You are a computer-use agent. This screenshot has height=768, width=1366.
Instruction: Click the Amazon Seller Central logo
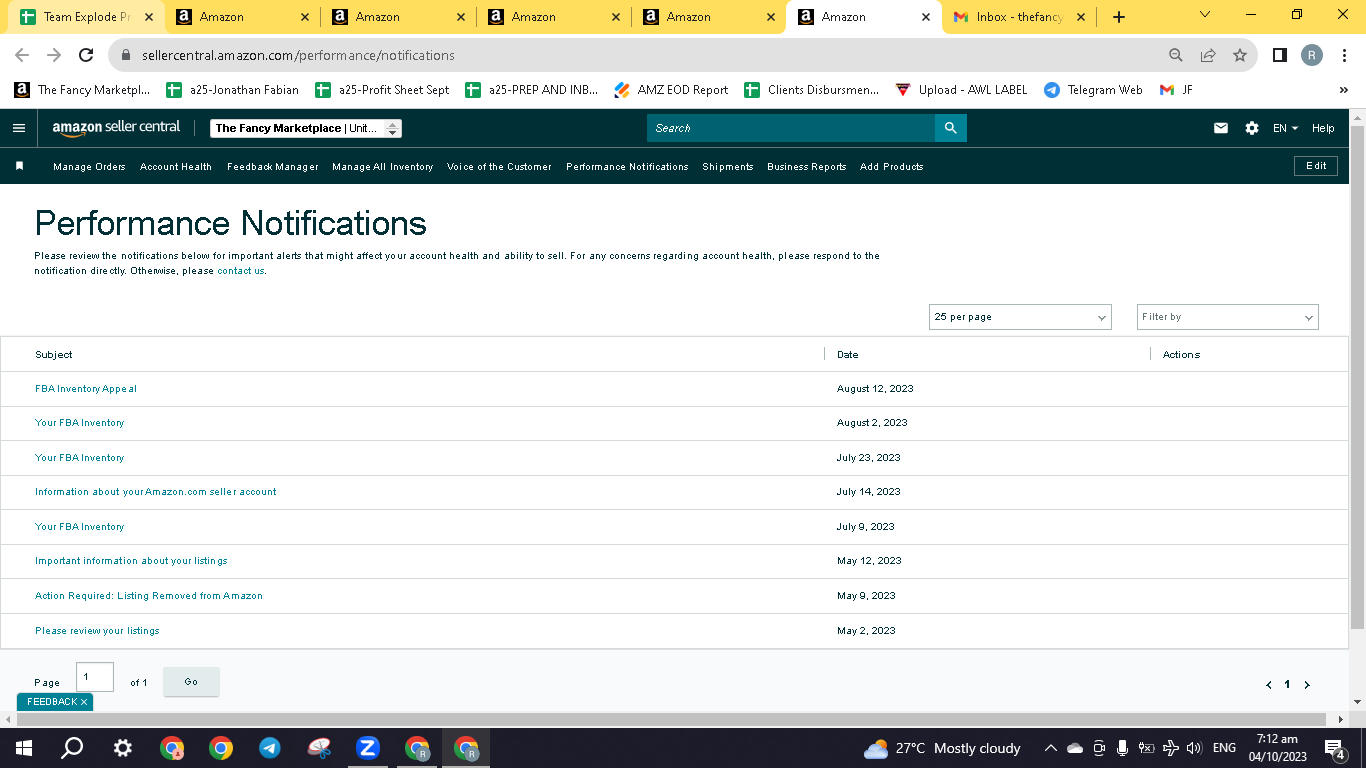[x=117, y=128]
